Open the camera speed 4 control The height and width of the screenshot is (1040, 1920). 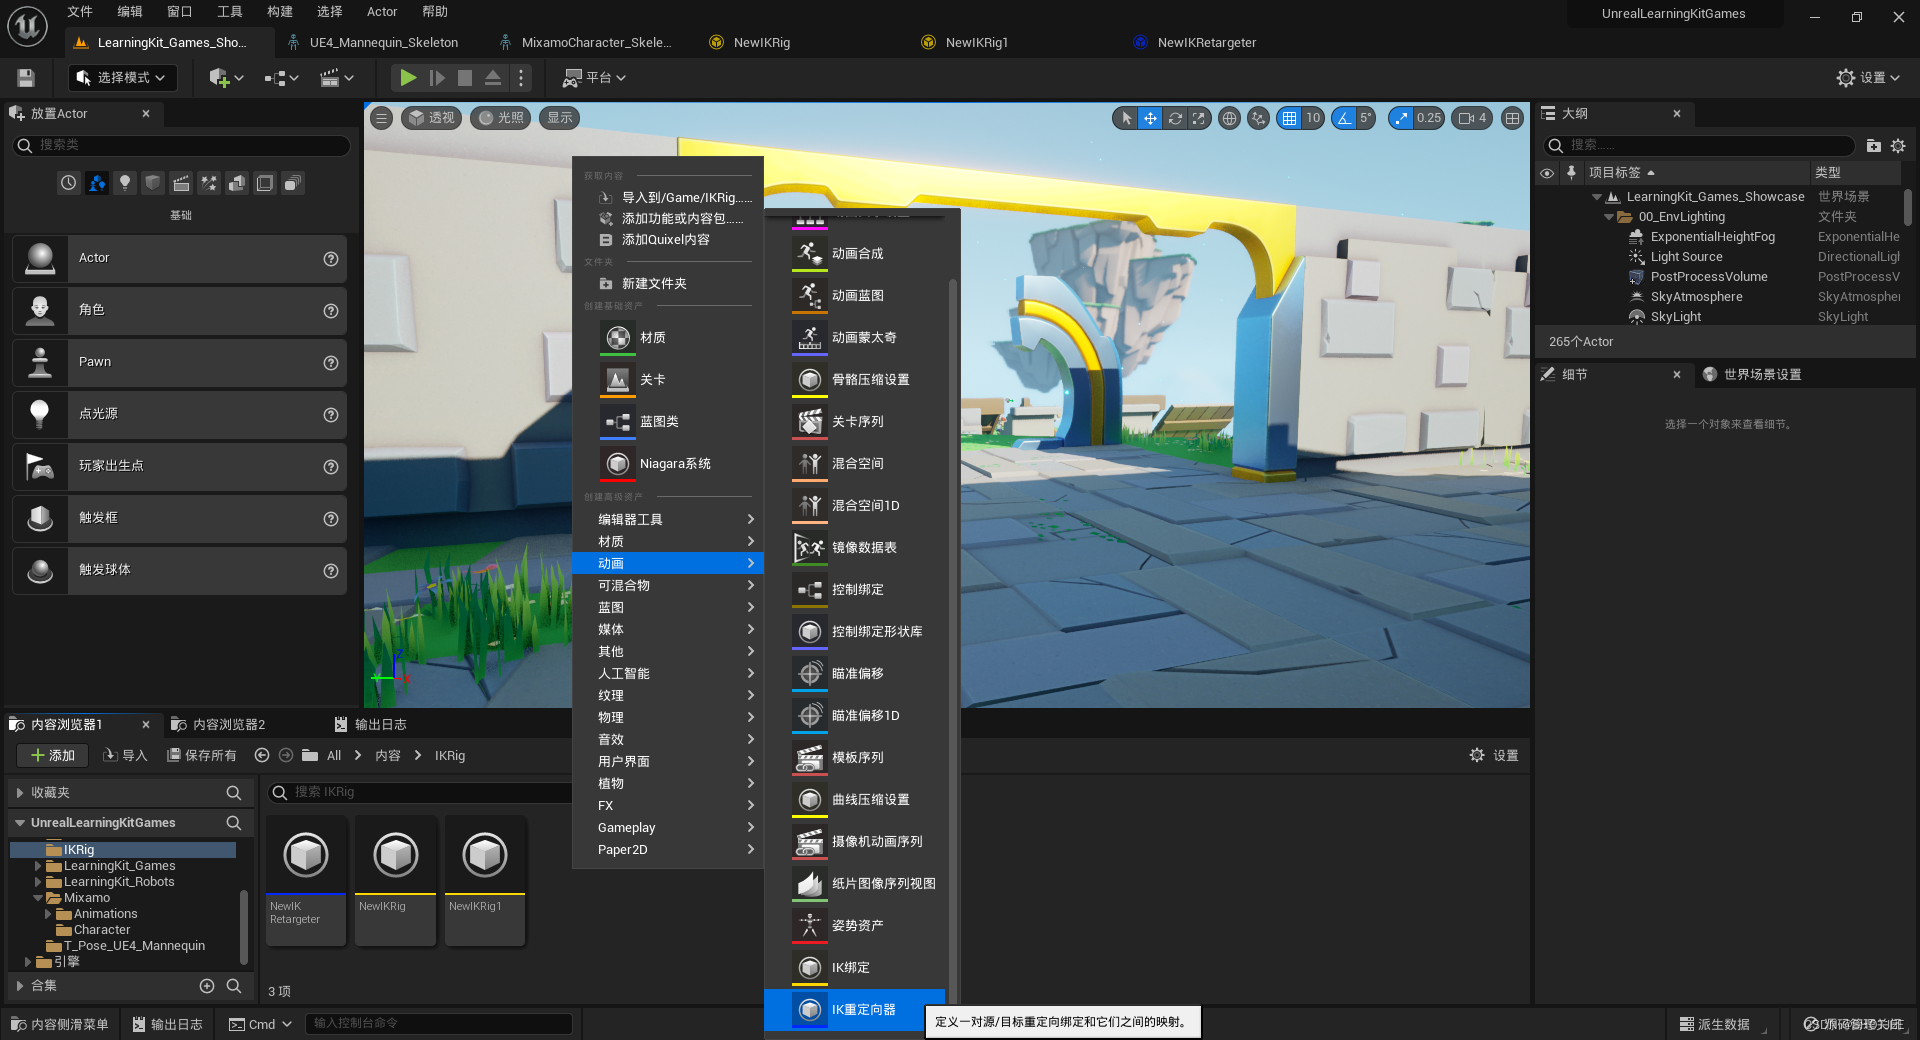click(x=1473, y=118)
